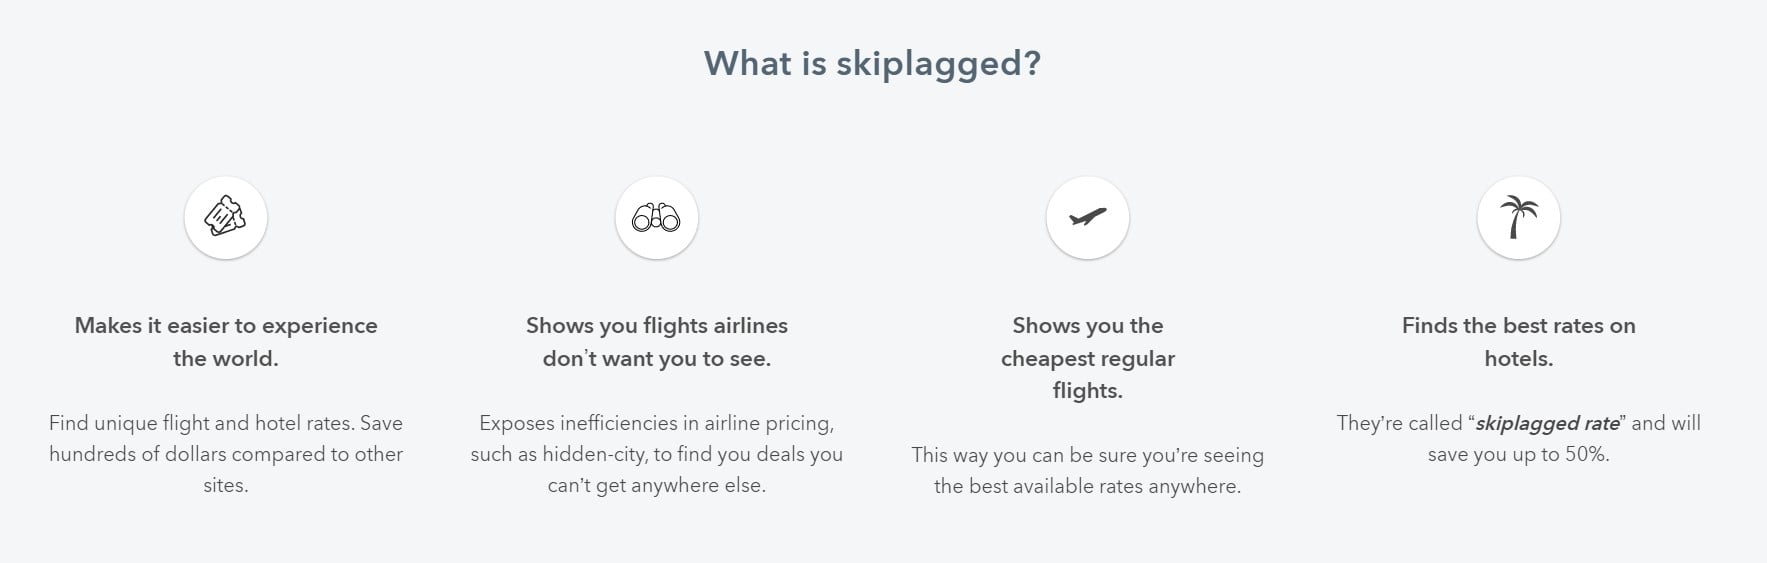
Task: Click the 'What is skiplagged?' heading
Action: click(x=872, y=64)
